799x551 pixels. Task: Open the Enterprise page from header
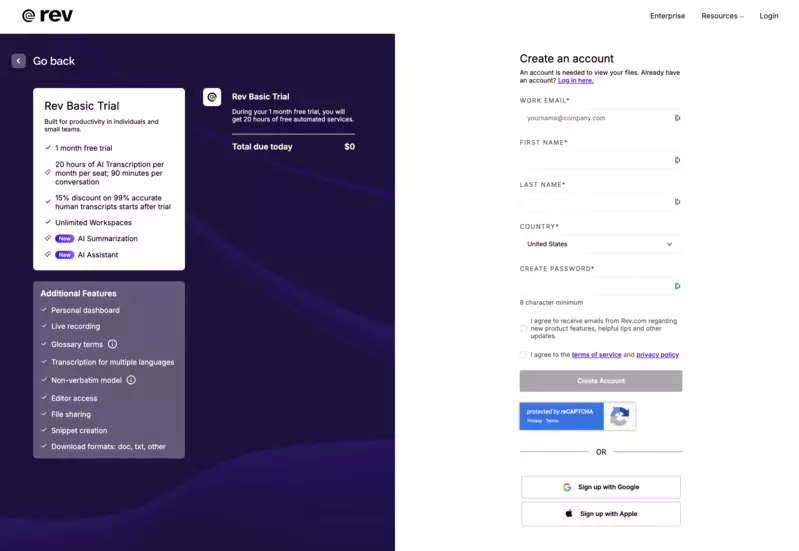point(667,16)
